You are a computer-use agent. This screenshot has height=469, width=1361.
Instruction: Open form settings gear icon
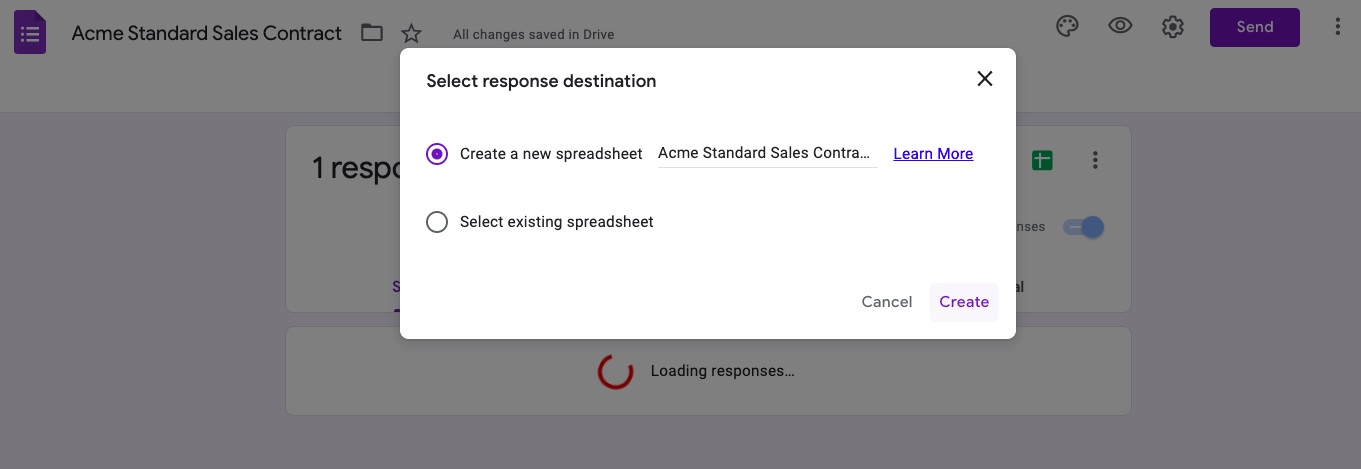pos(1173,27)
